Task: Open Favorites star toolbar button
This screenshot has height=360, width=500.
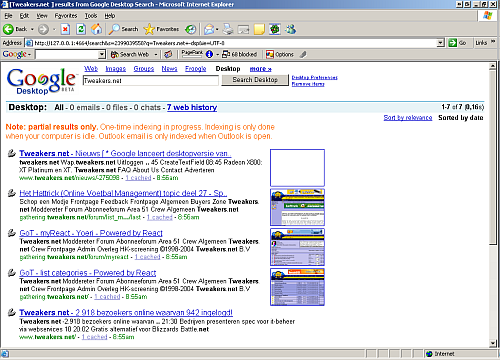Action: pyautogui.click(x=161, y=29)
